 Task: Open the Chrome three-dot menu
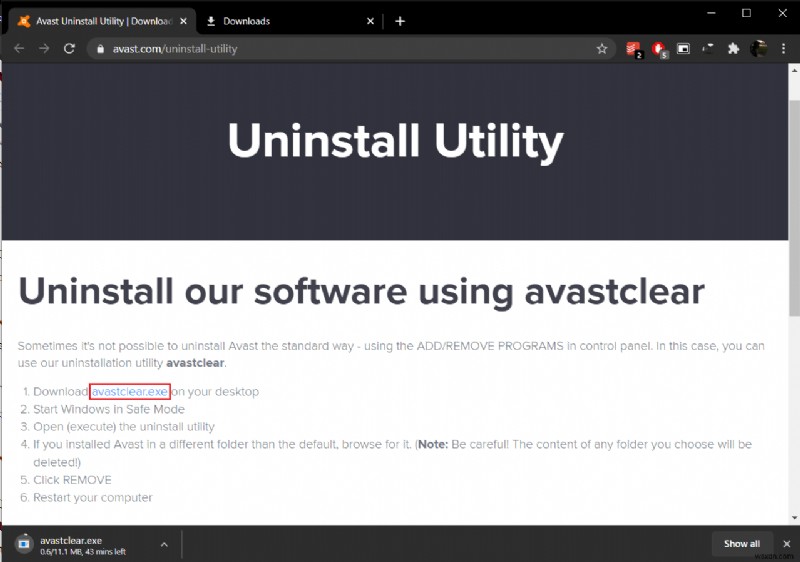click(x=784, y=48)
